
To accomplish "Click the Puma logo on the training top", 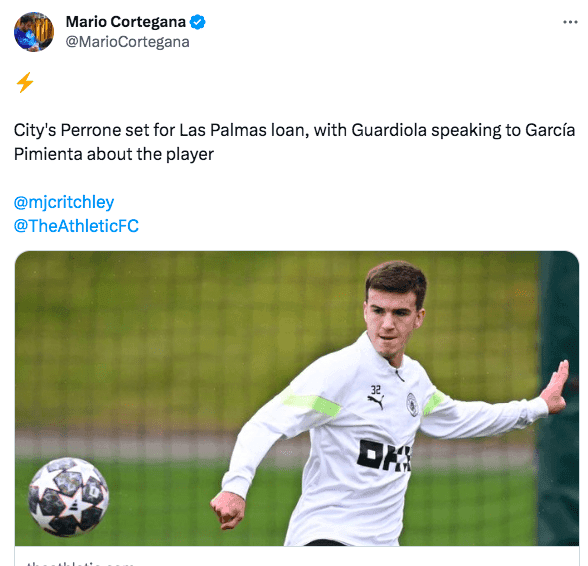I will point(376,402).
